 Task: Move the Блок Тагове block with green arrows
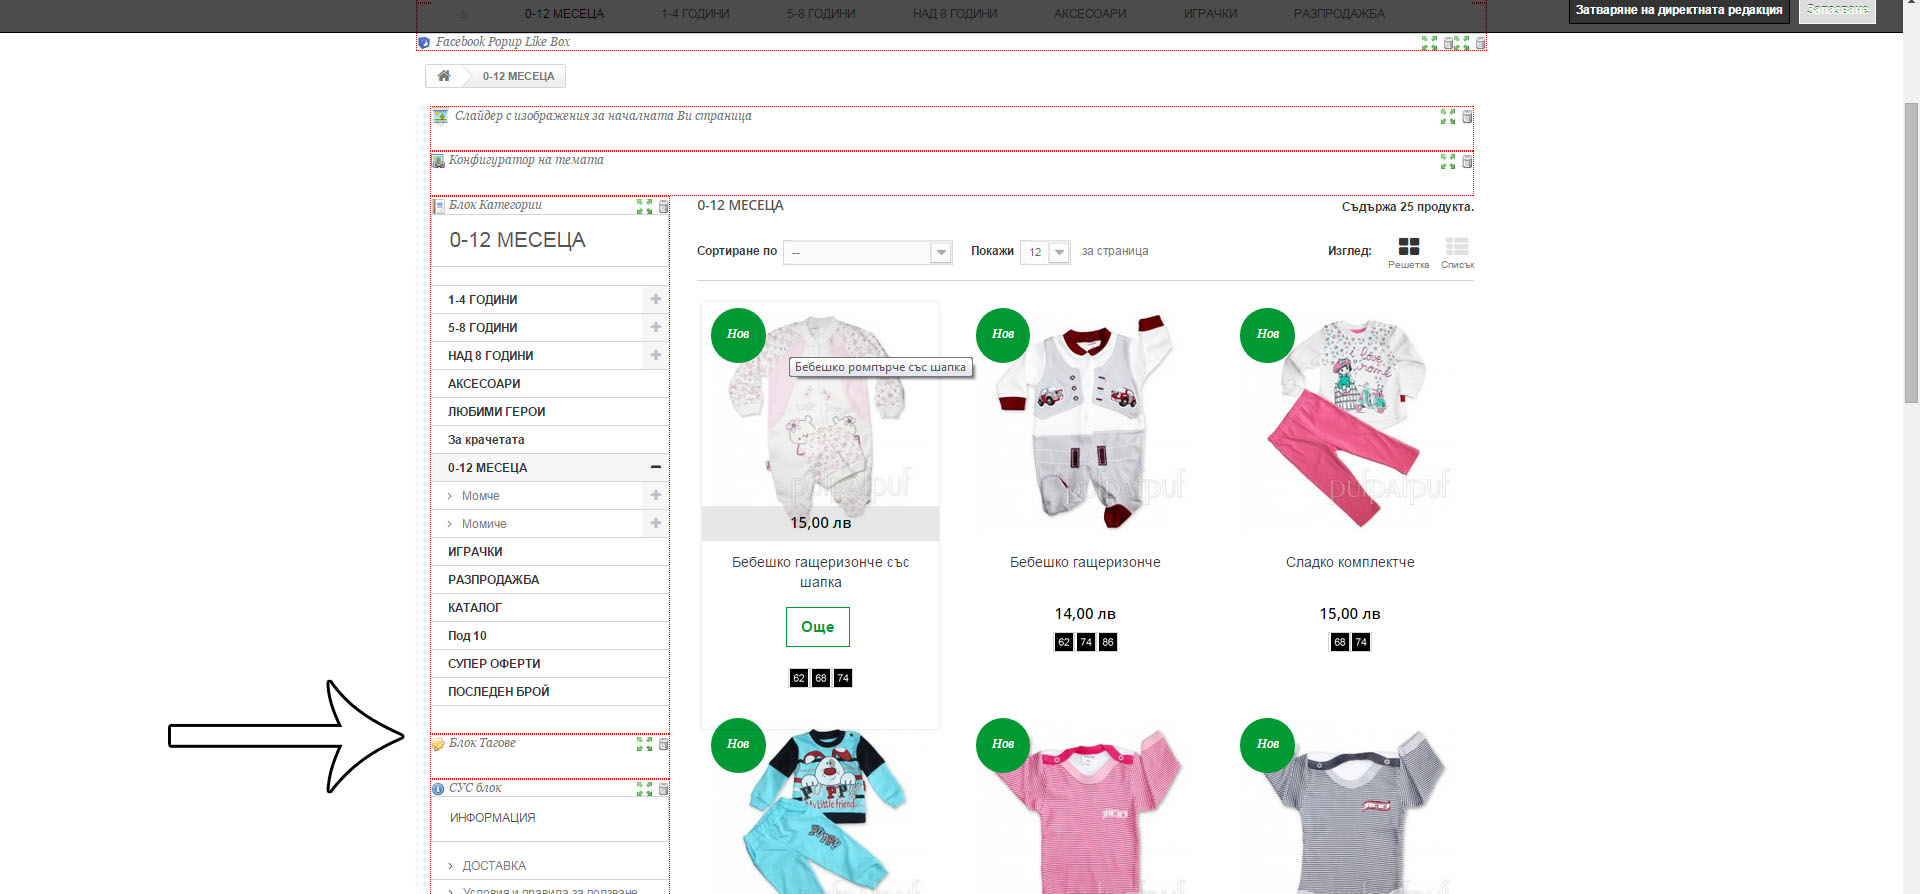pos(644,744)
